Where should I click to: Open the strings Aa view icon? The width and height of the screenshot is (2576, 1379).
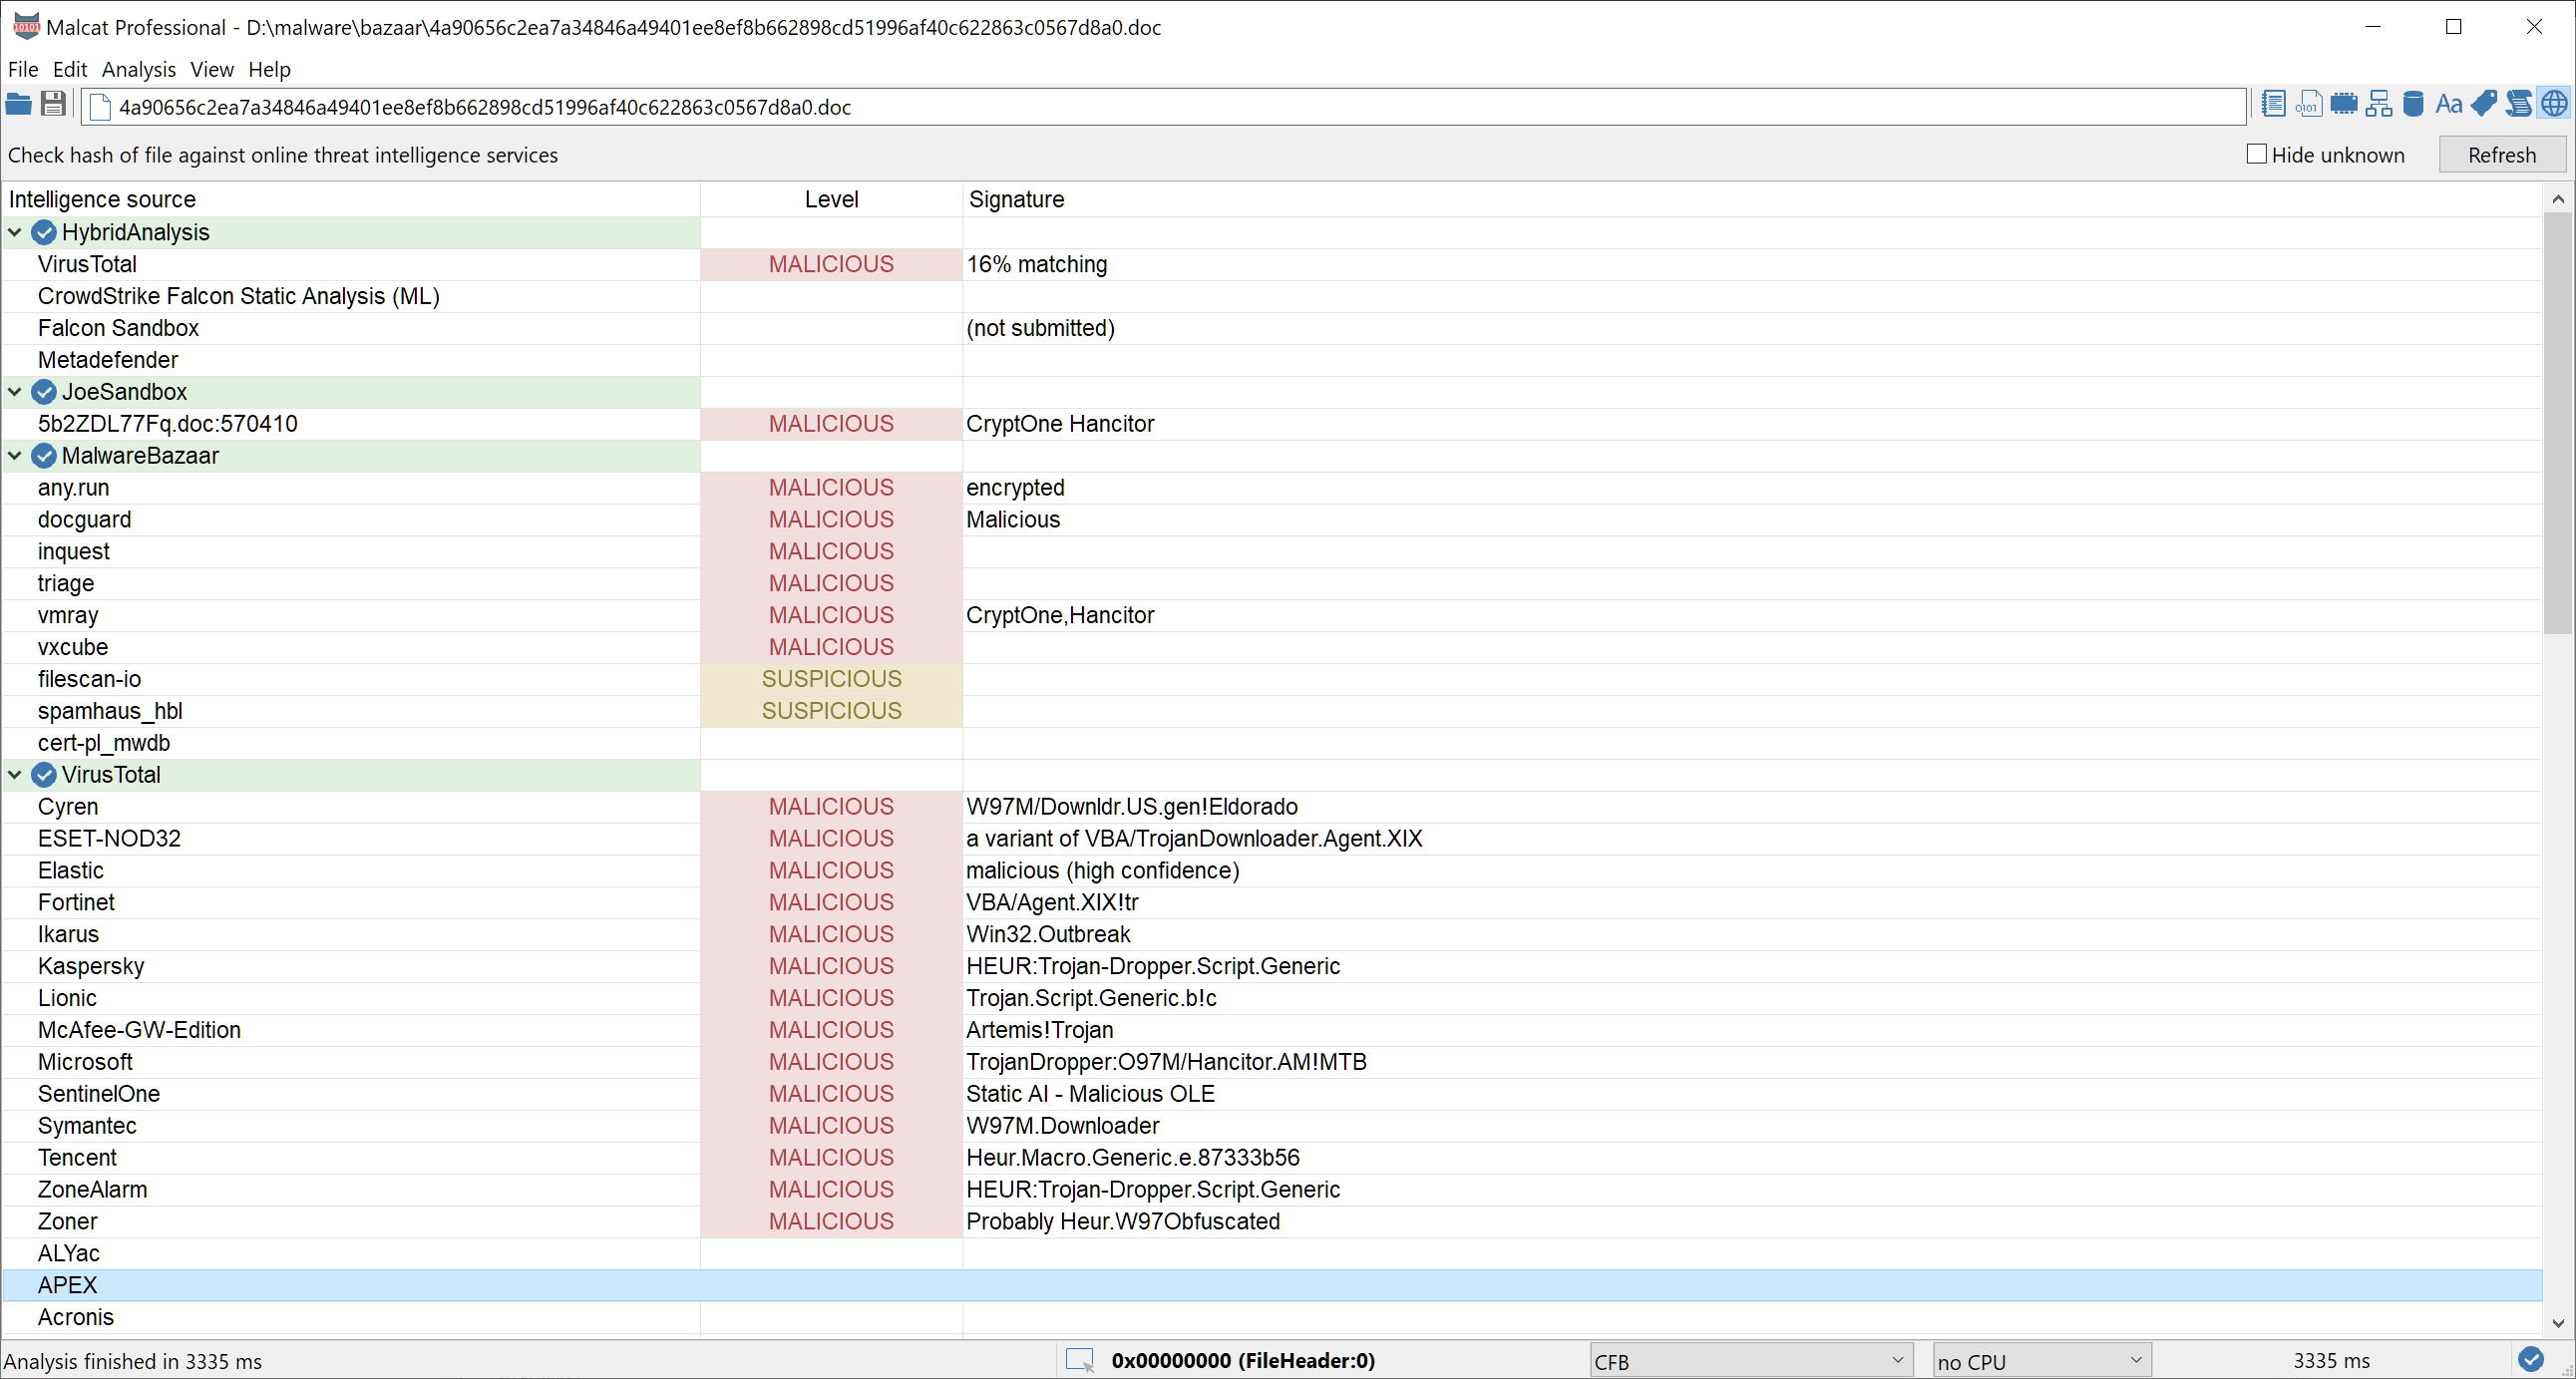2448,104
